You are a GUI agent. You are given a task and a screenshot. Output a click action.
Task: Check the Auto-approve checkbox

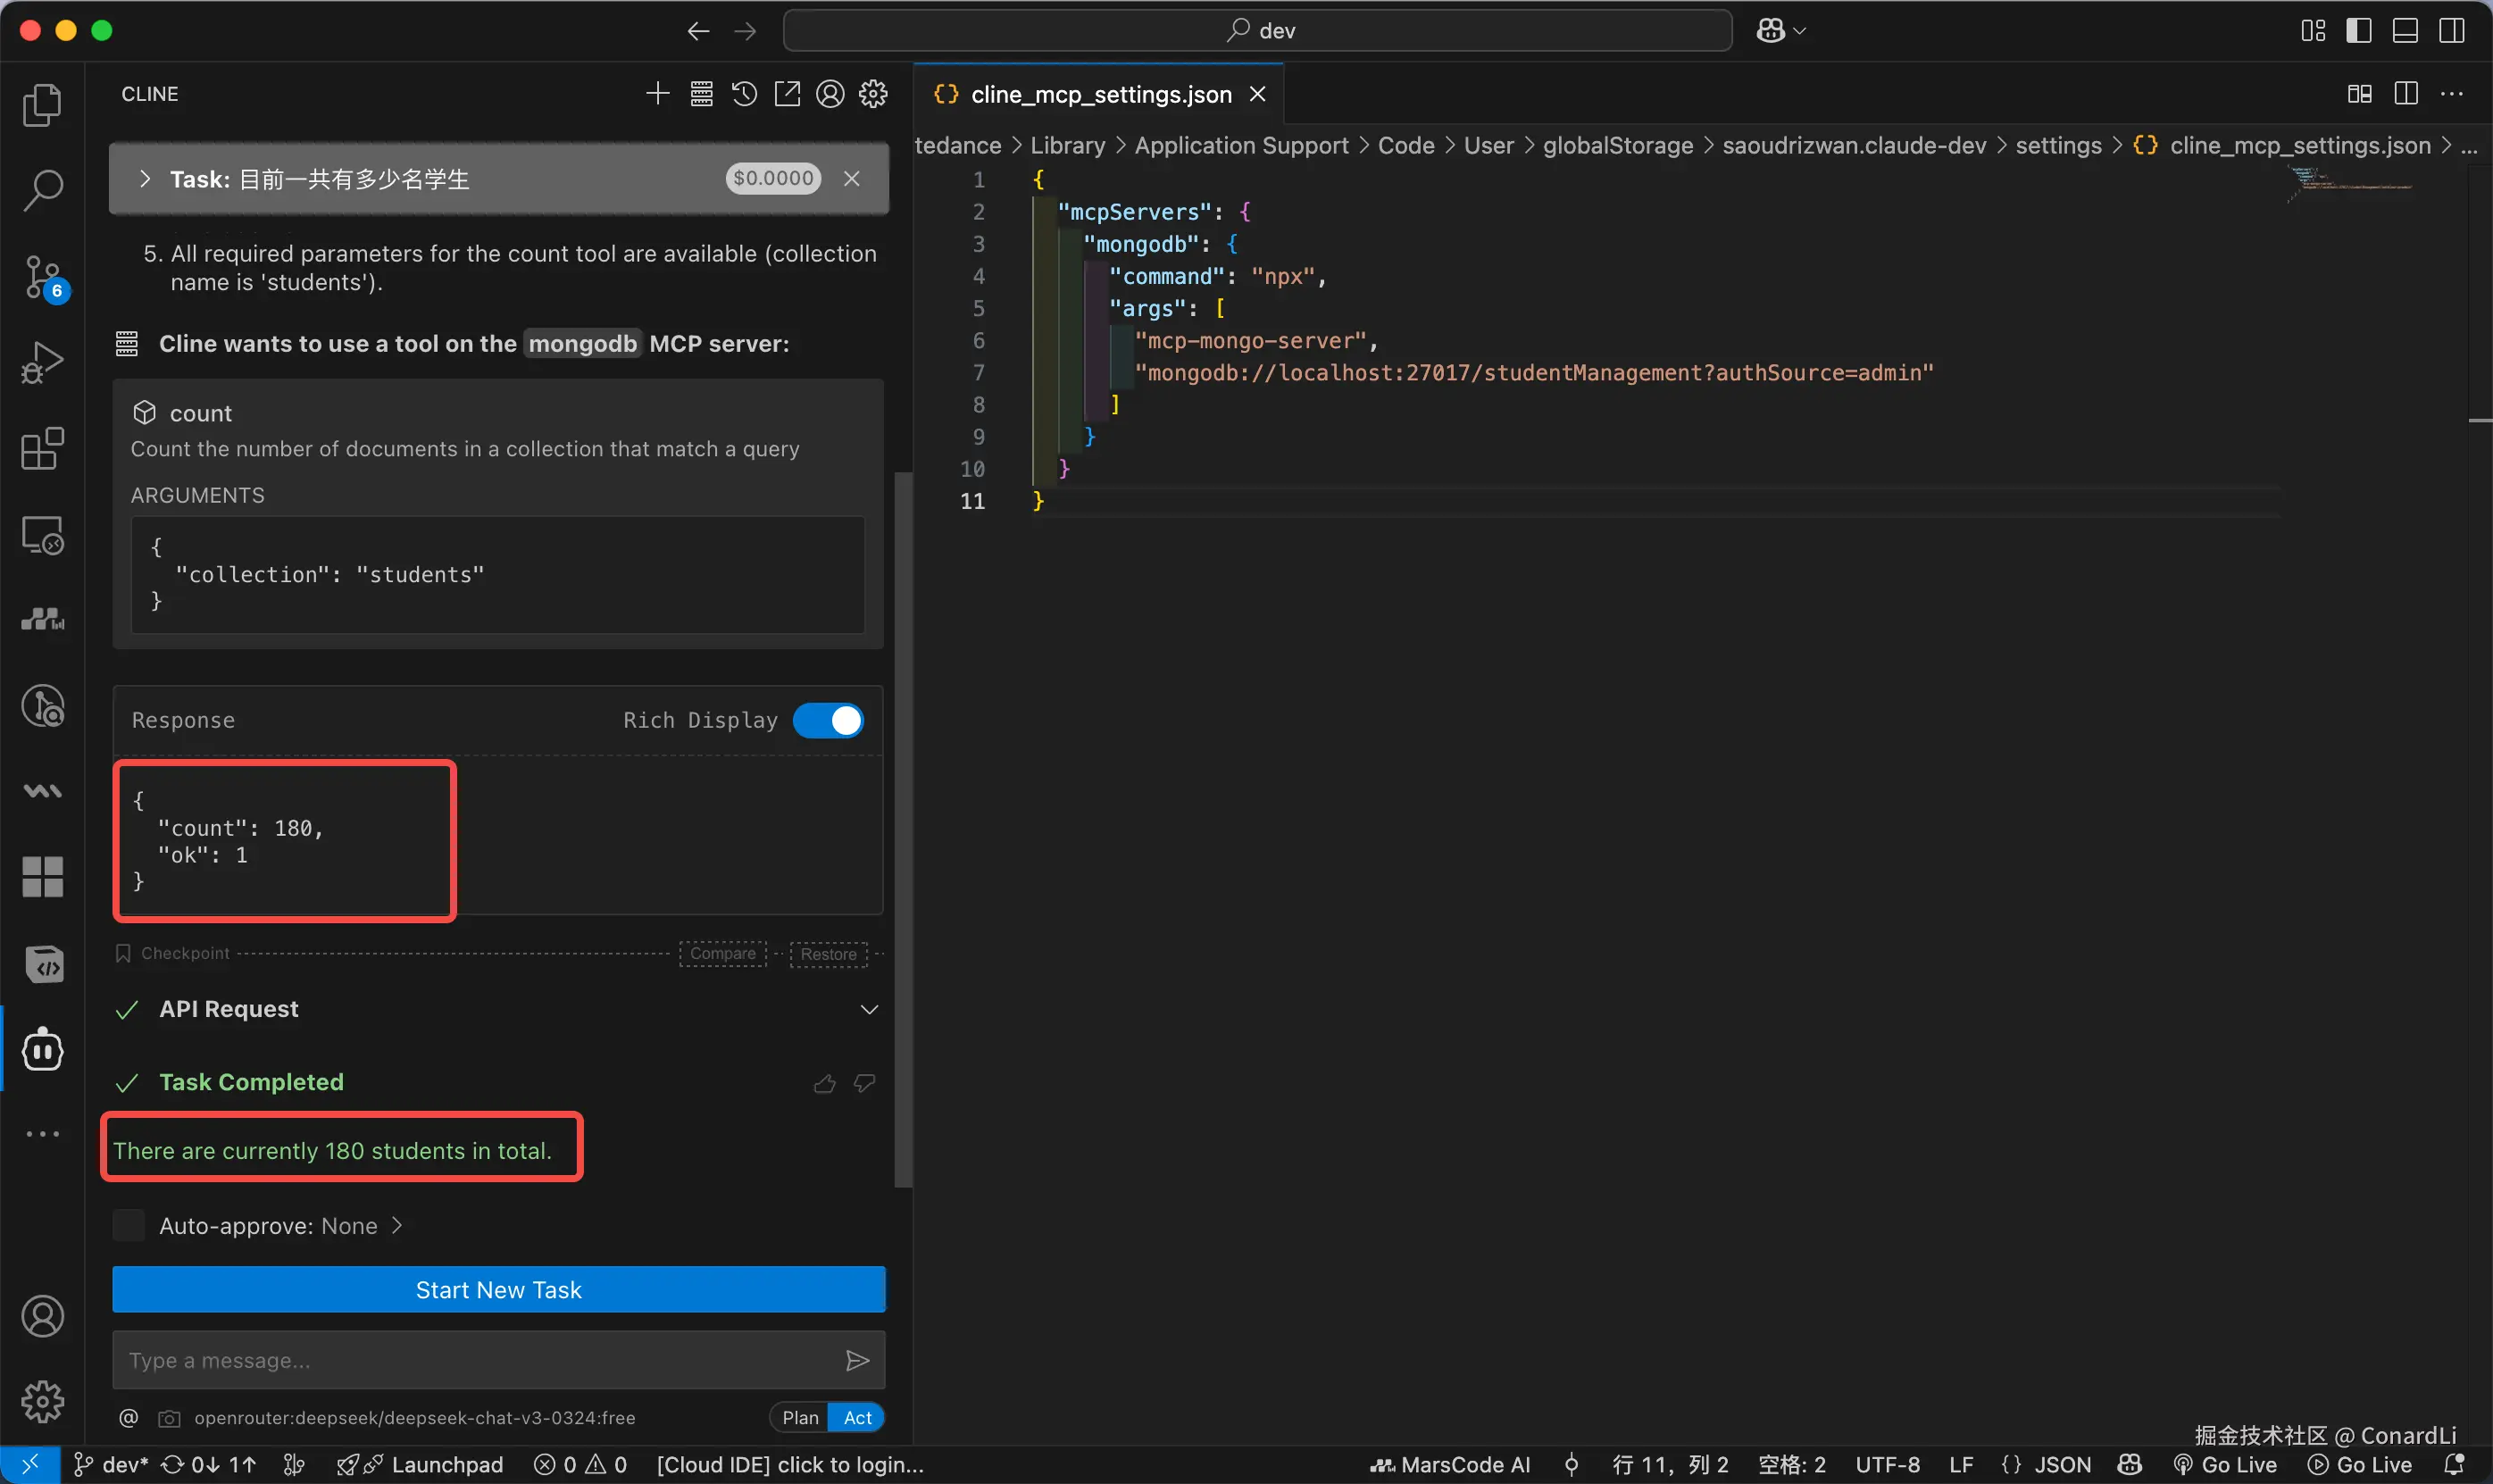pos(129,1226)
